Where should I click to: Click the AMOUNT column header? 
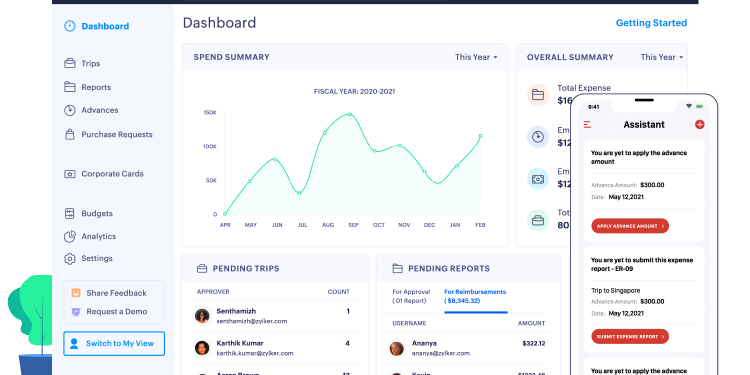(x=531, y=323)
